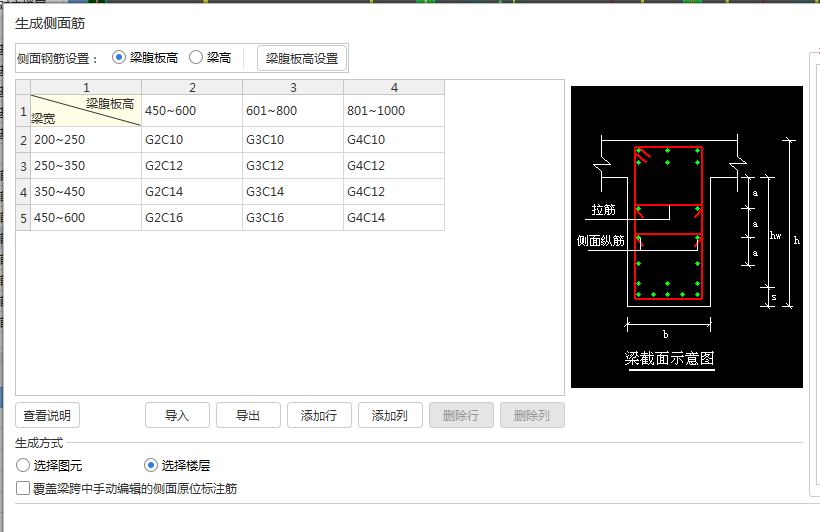The image size is (820, 532).
Task: Select the 350~450 beam width cell
Action: (x=86, y=192)
